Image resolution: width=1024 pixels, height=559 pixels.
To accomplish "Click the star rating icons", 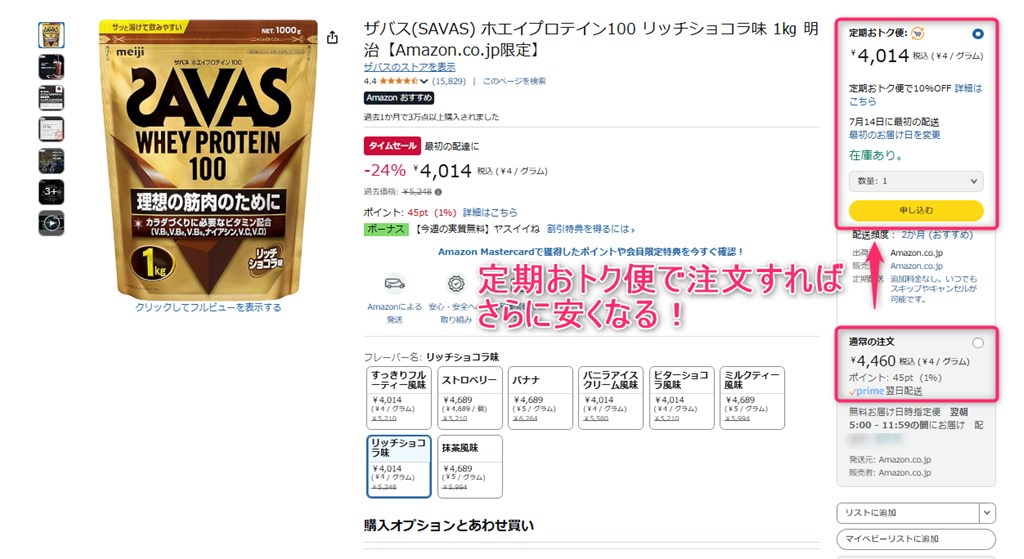I will pyautogui.click(x=398, y=81).
